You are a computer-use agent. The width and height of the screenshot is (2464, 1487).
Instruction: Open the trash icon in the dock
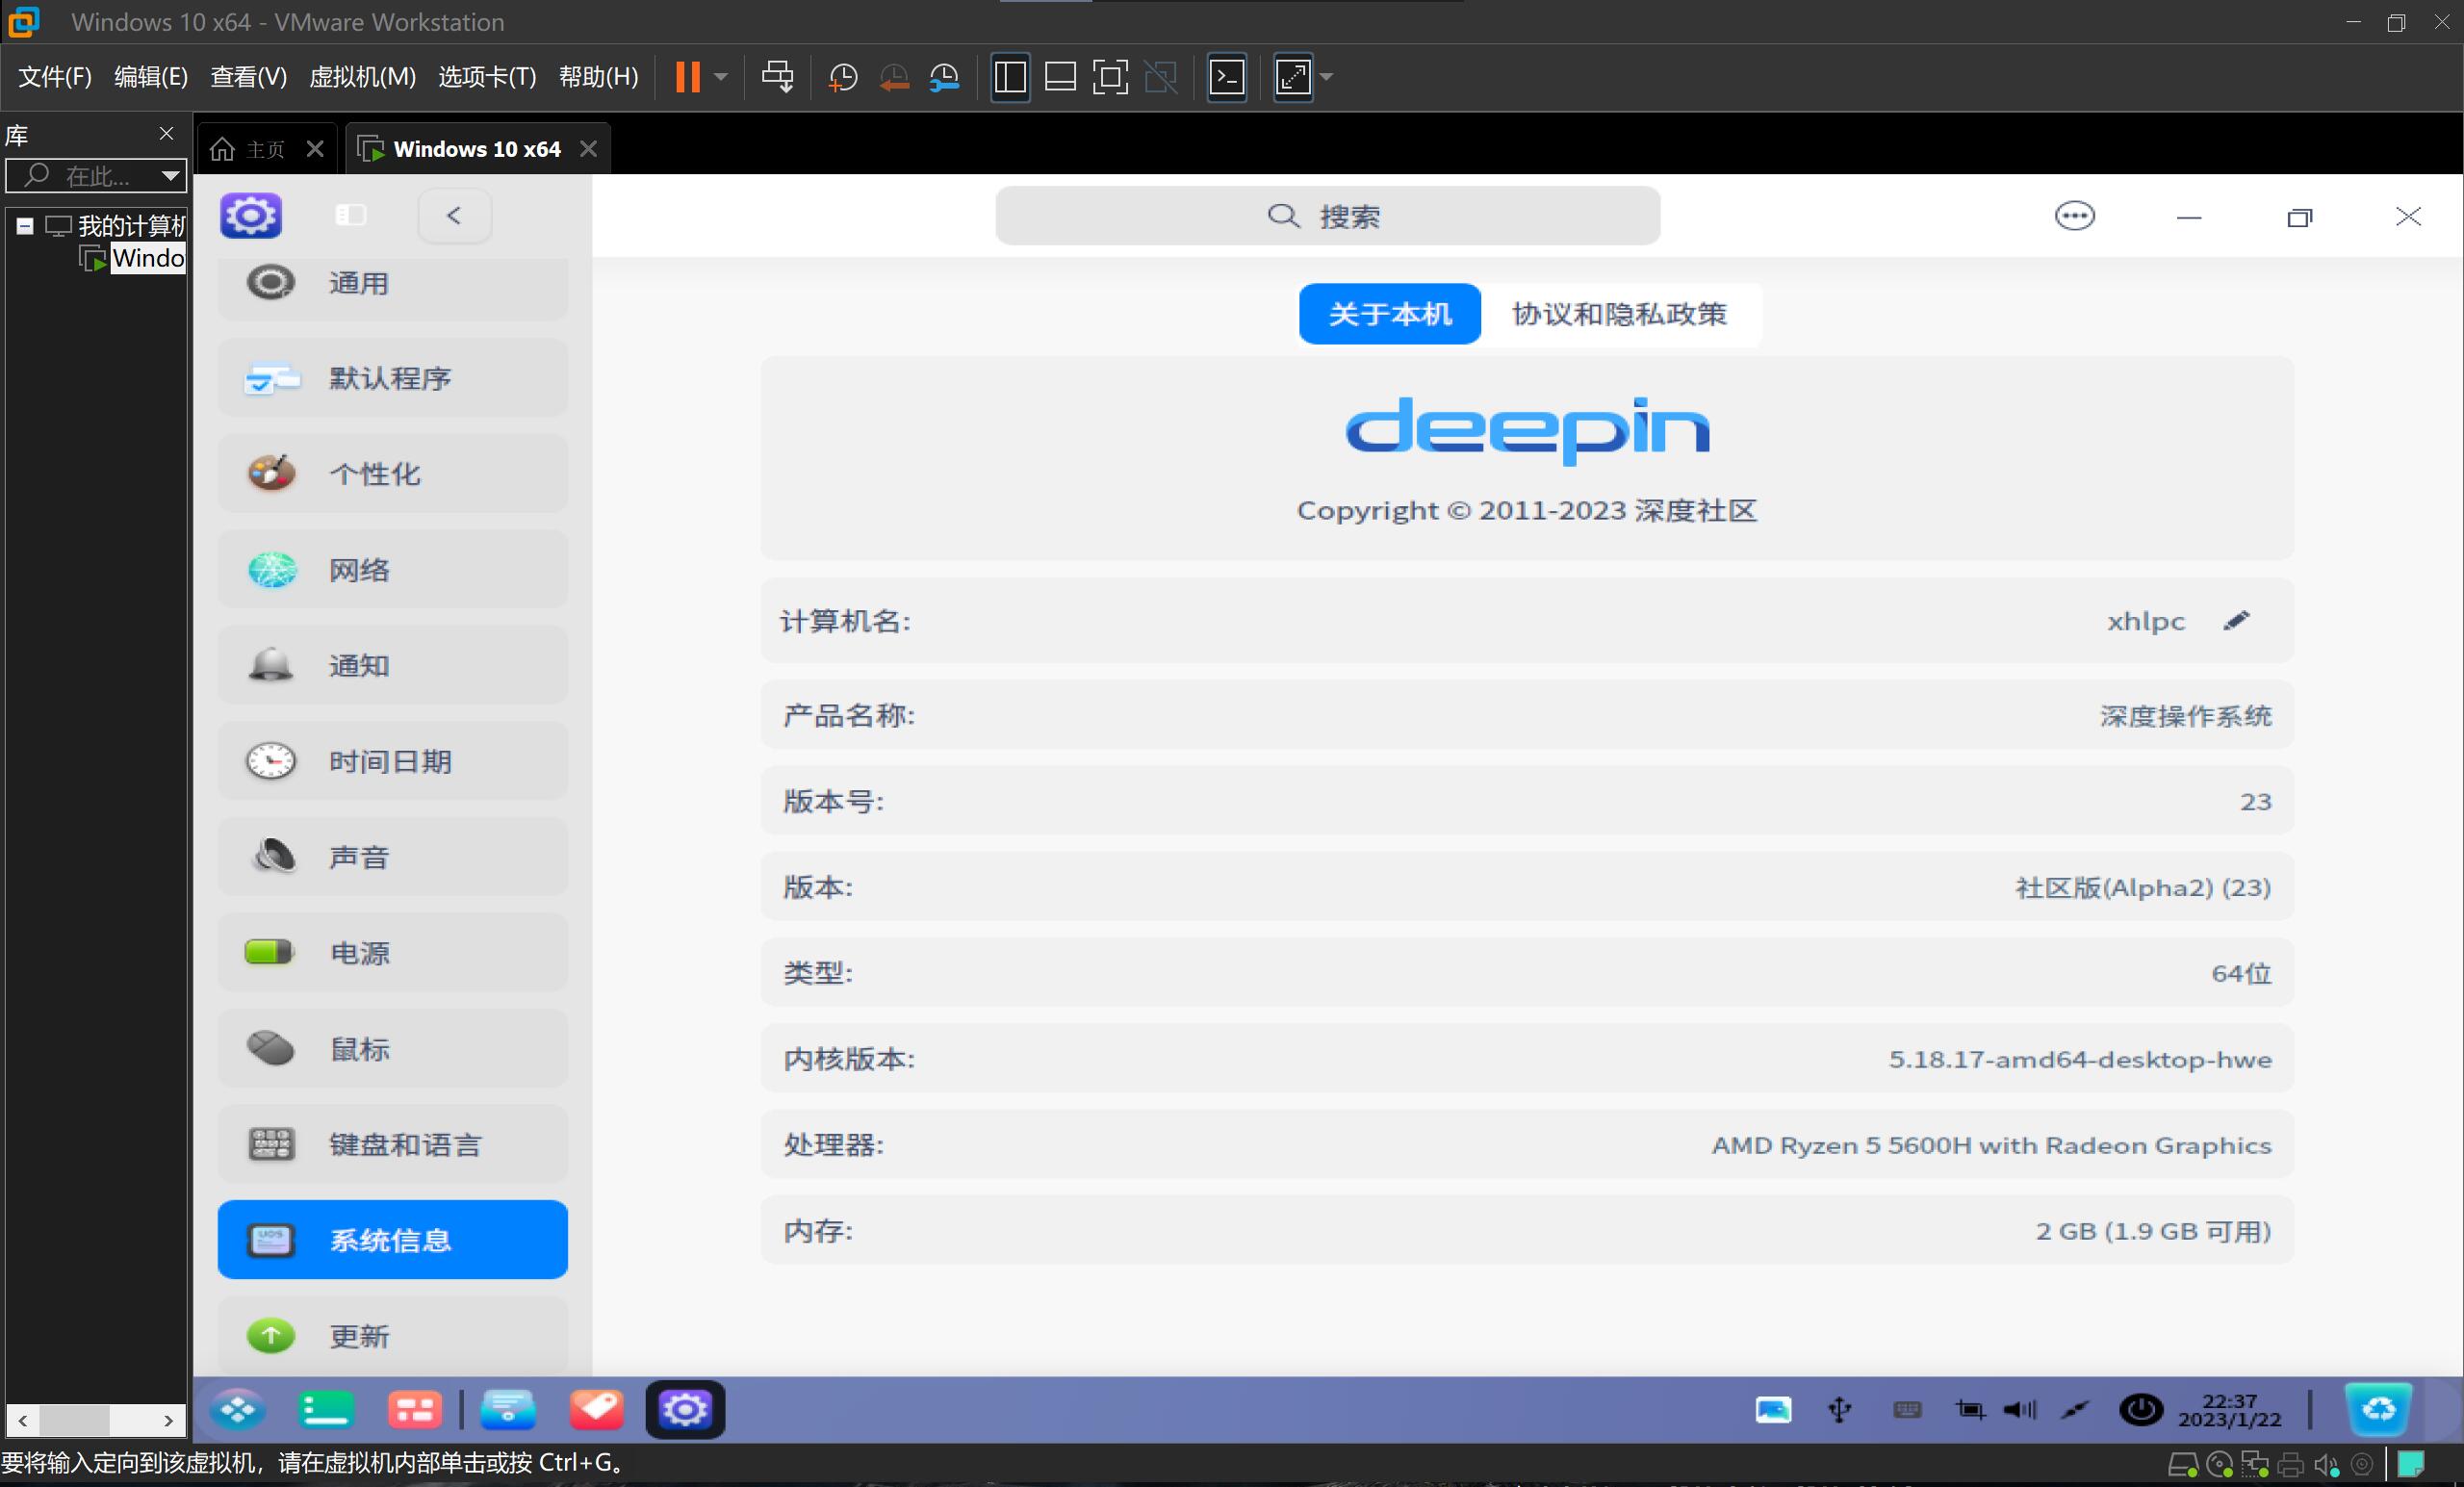pyautogui.click(x=2378, y=1410)
